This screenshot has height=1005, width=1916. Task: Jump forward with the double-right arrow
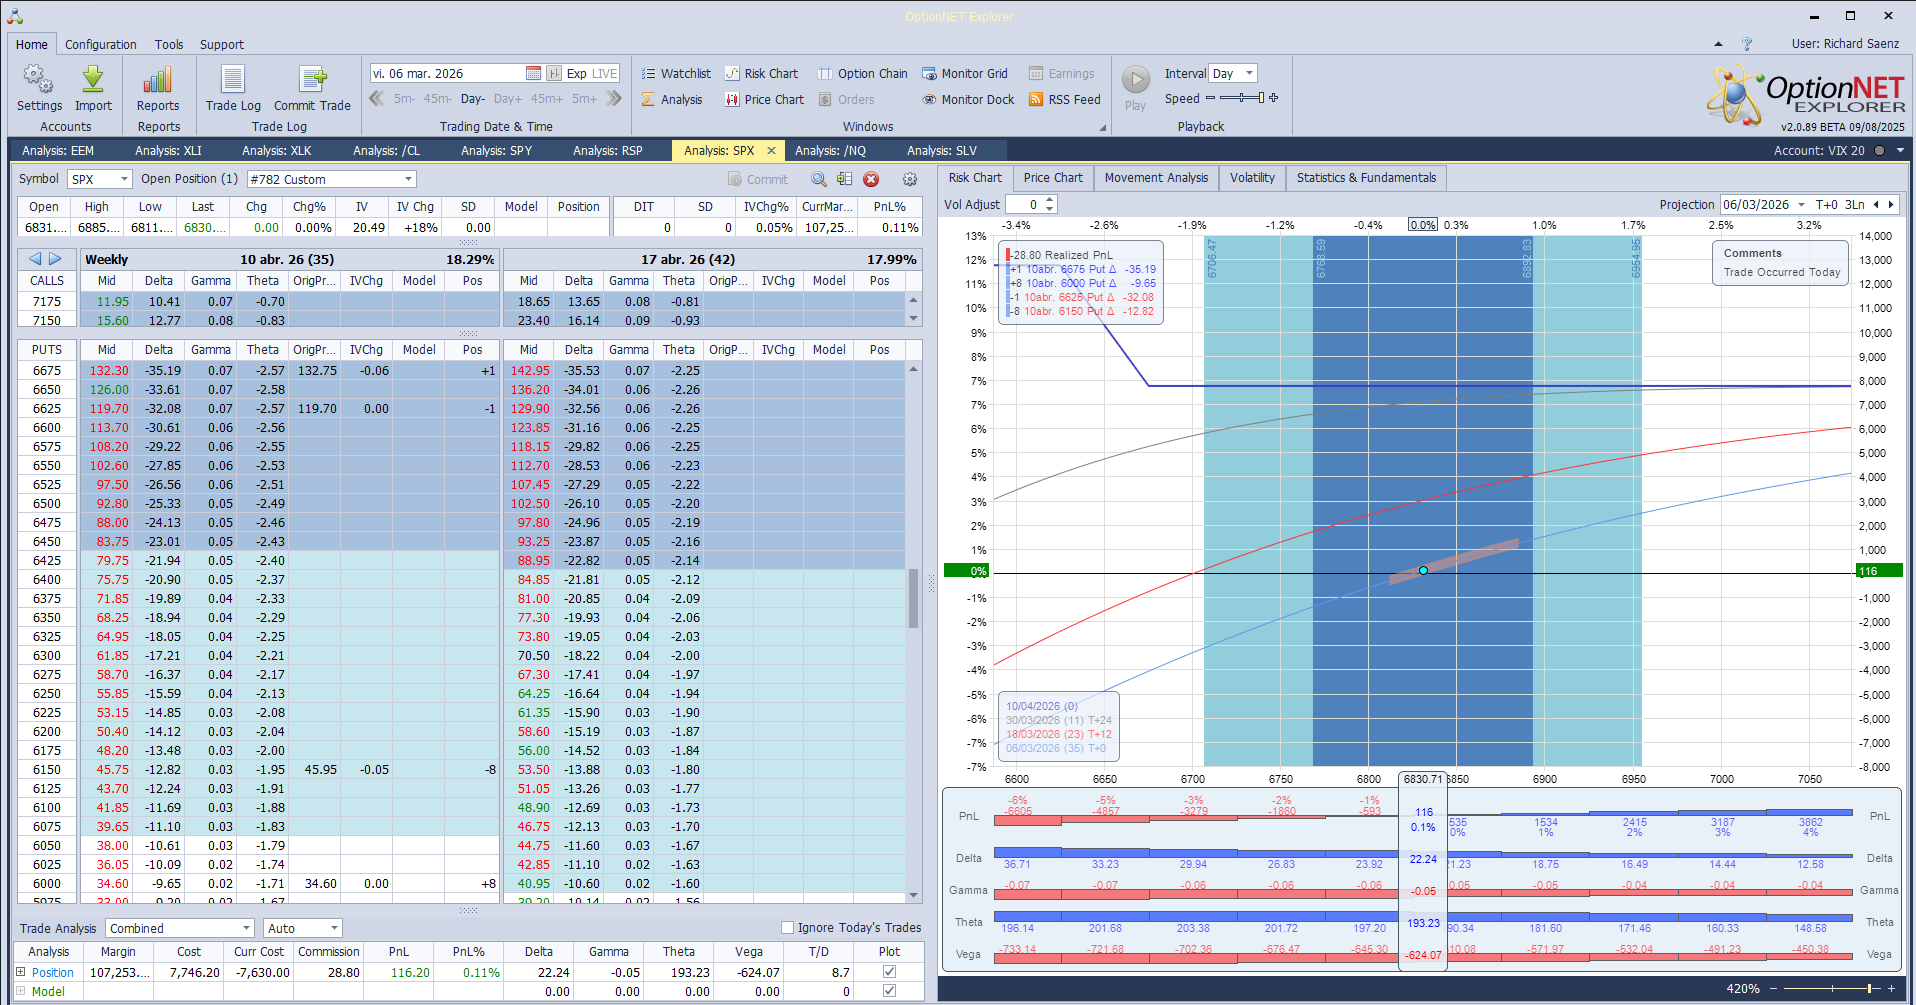[614, 98]
